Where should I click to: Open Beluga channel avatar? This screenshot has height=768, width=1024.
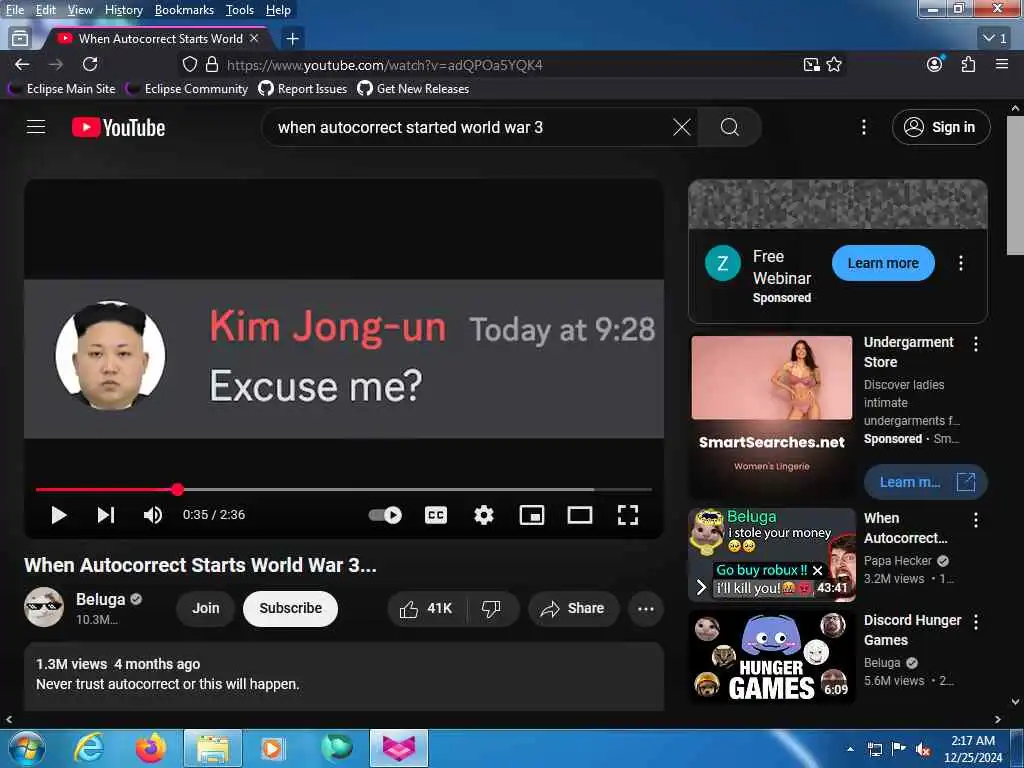pos(44,607)
